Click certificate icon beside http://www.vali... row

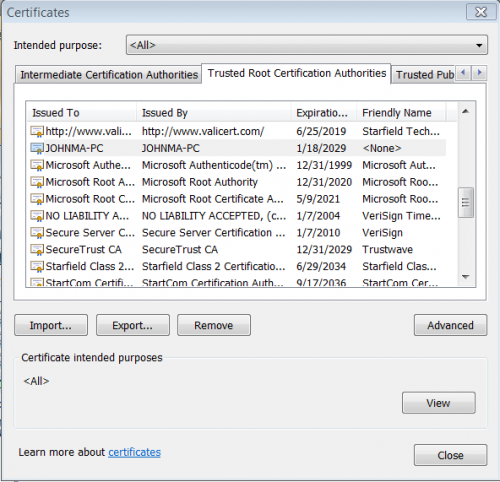[x=37, y=131]
